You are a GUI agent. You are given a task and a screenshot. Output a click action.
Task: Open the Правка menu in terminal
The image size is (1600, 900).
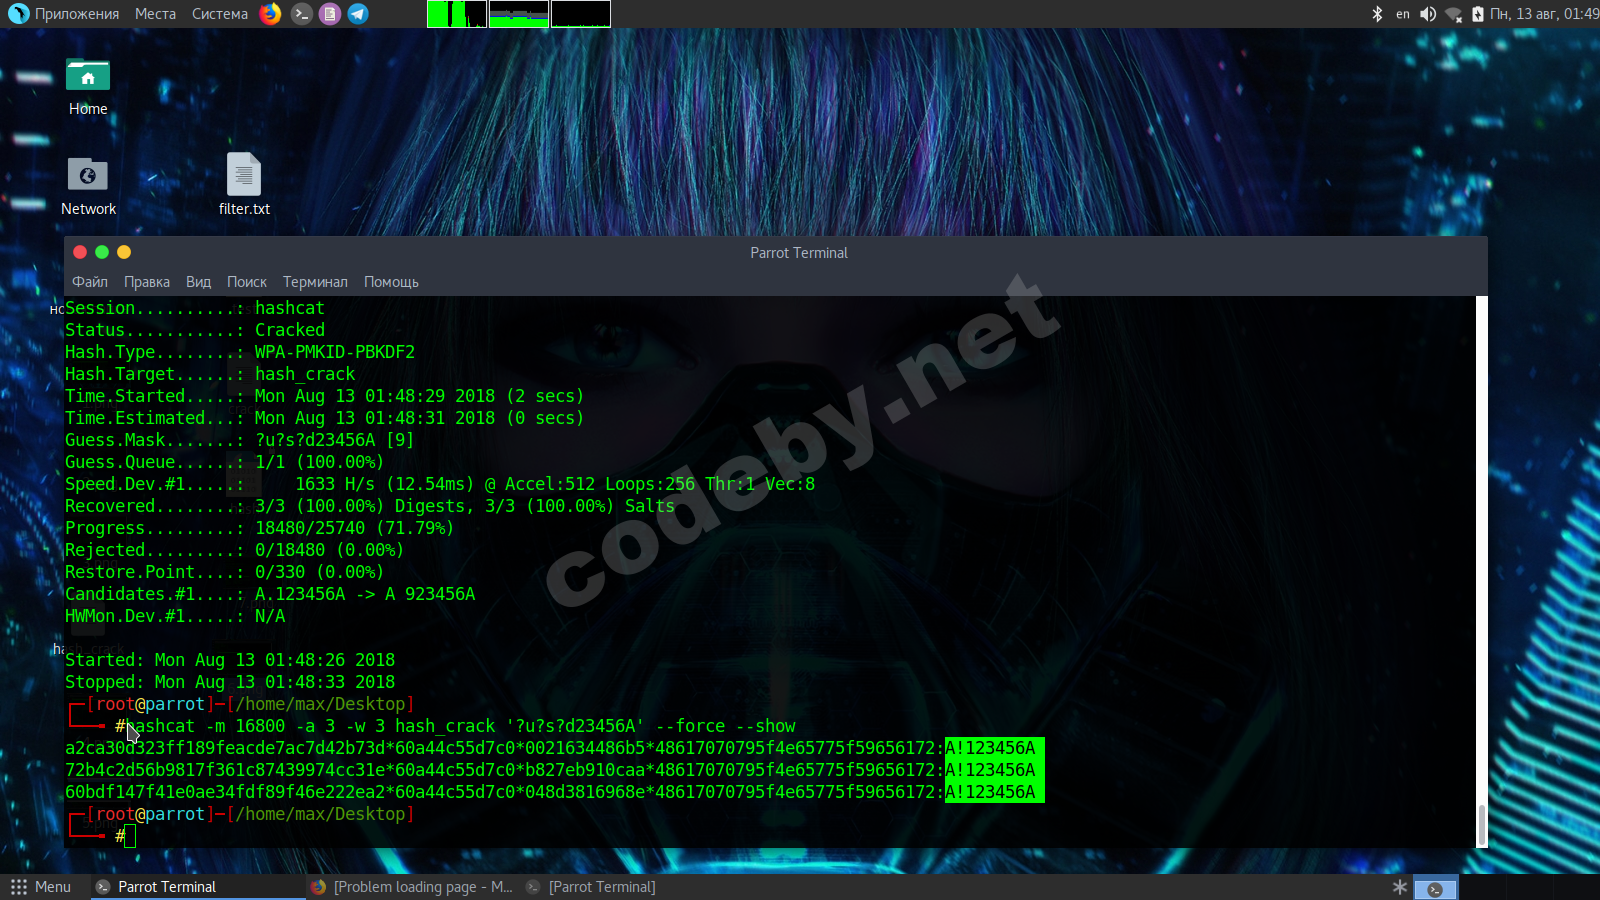point(147,282)
